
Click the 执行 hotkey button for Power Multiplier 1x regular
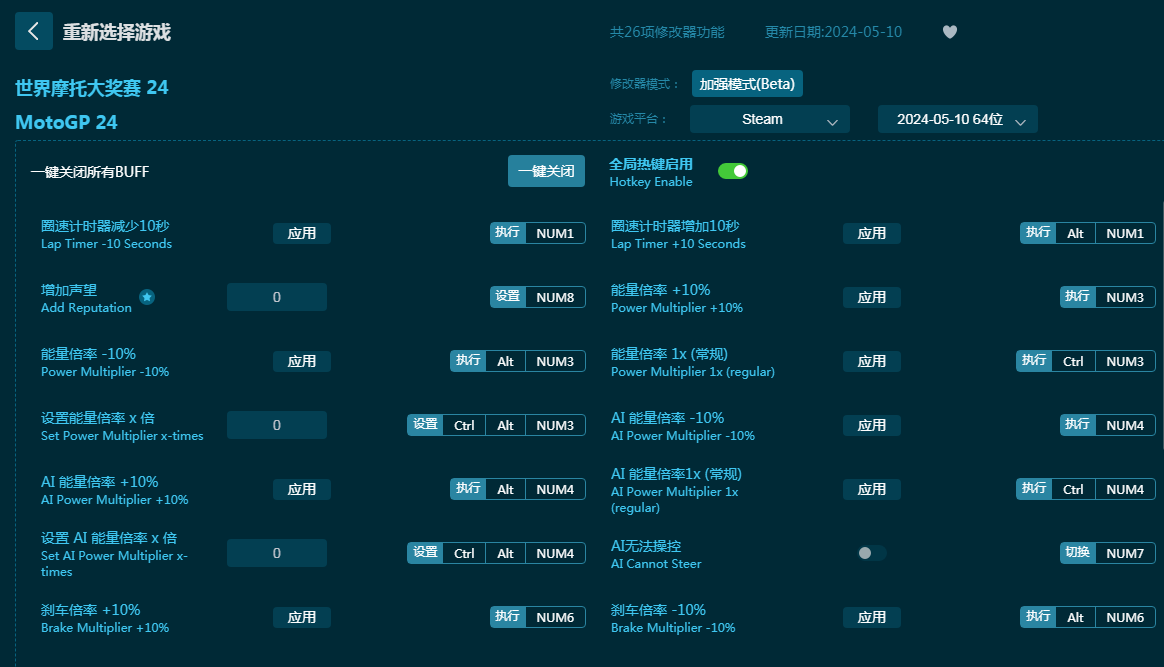(x=1034, y=361)
